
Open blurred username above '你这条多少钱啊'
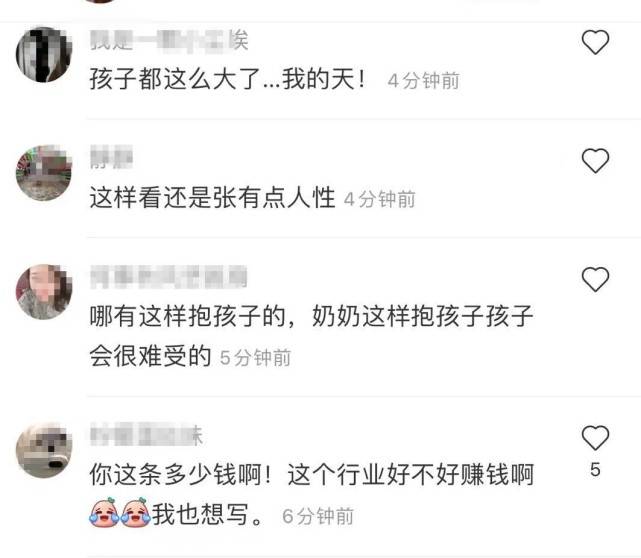click(x=146, y=435)
